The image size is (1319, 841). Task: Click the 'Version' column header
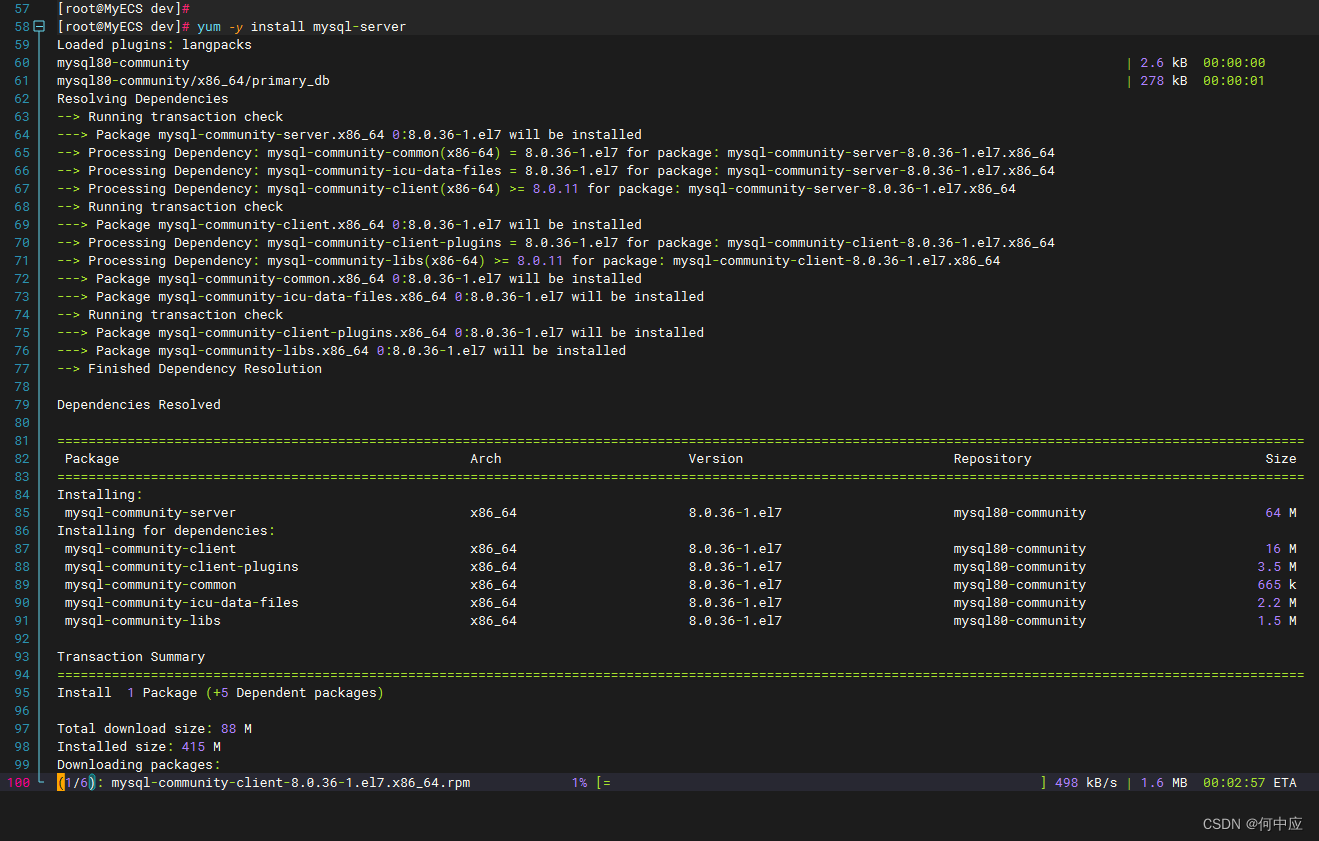click(x=716, y=459)
